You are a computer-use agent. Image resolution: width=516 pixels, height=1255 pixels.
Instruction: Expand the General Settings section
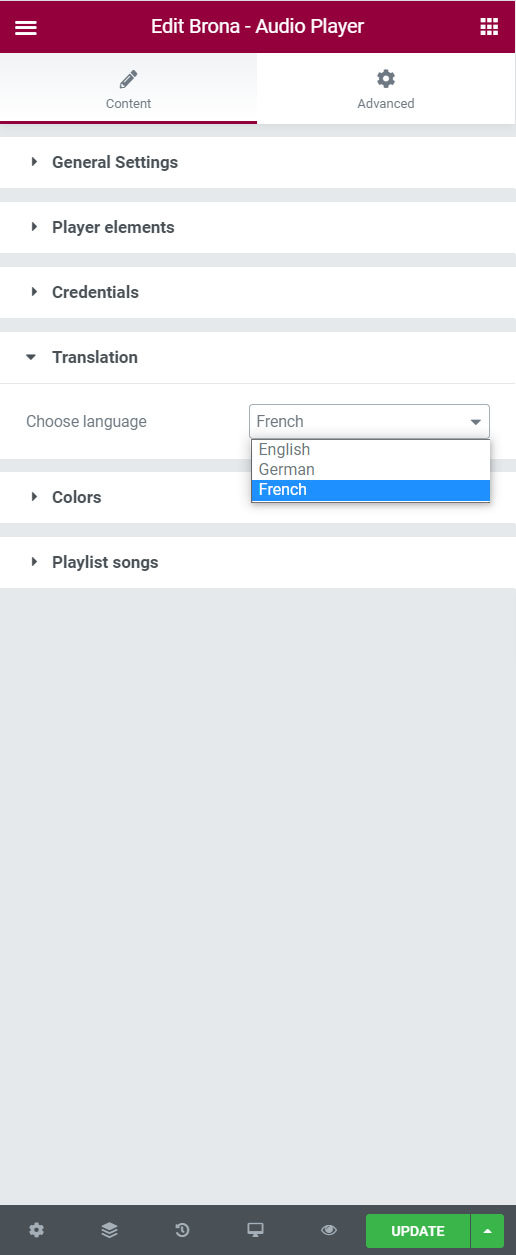pyautogui.click(x=258, y=162)
